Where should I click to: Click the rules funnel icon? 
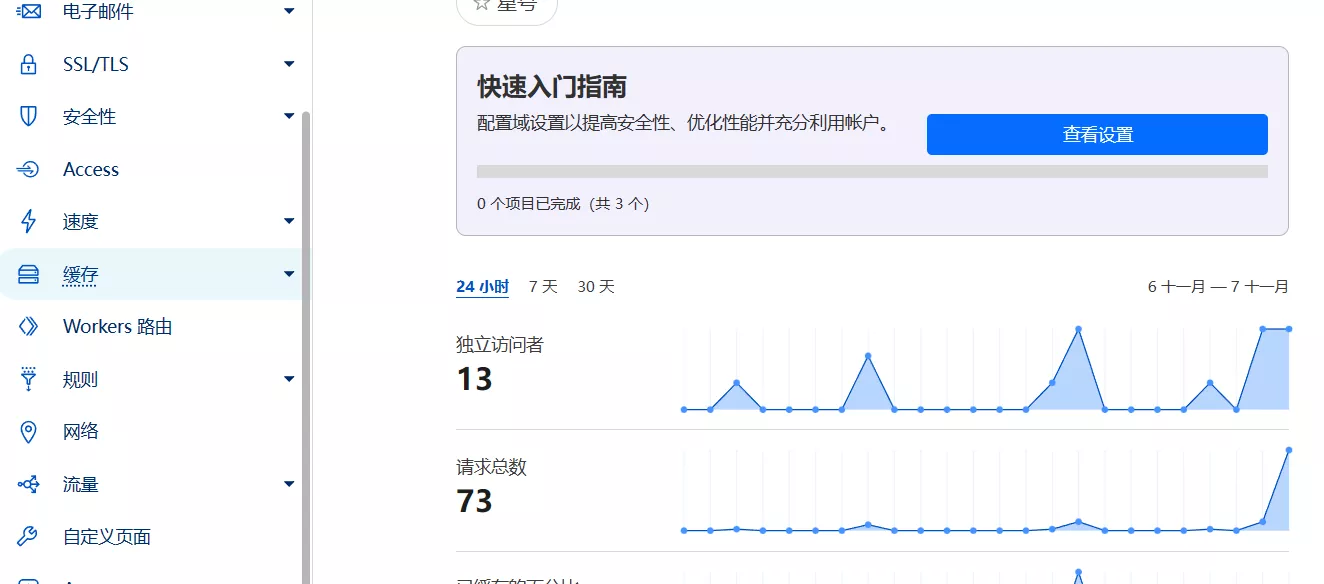click(x=28, y=379)
